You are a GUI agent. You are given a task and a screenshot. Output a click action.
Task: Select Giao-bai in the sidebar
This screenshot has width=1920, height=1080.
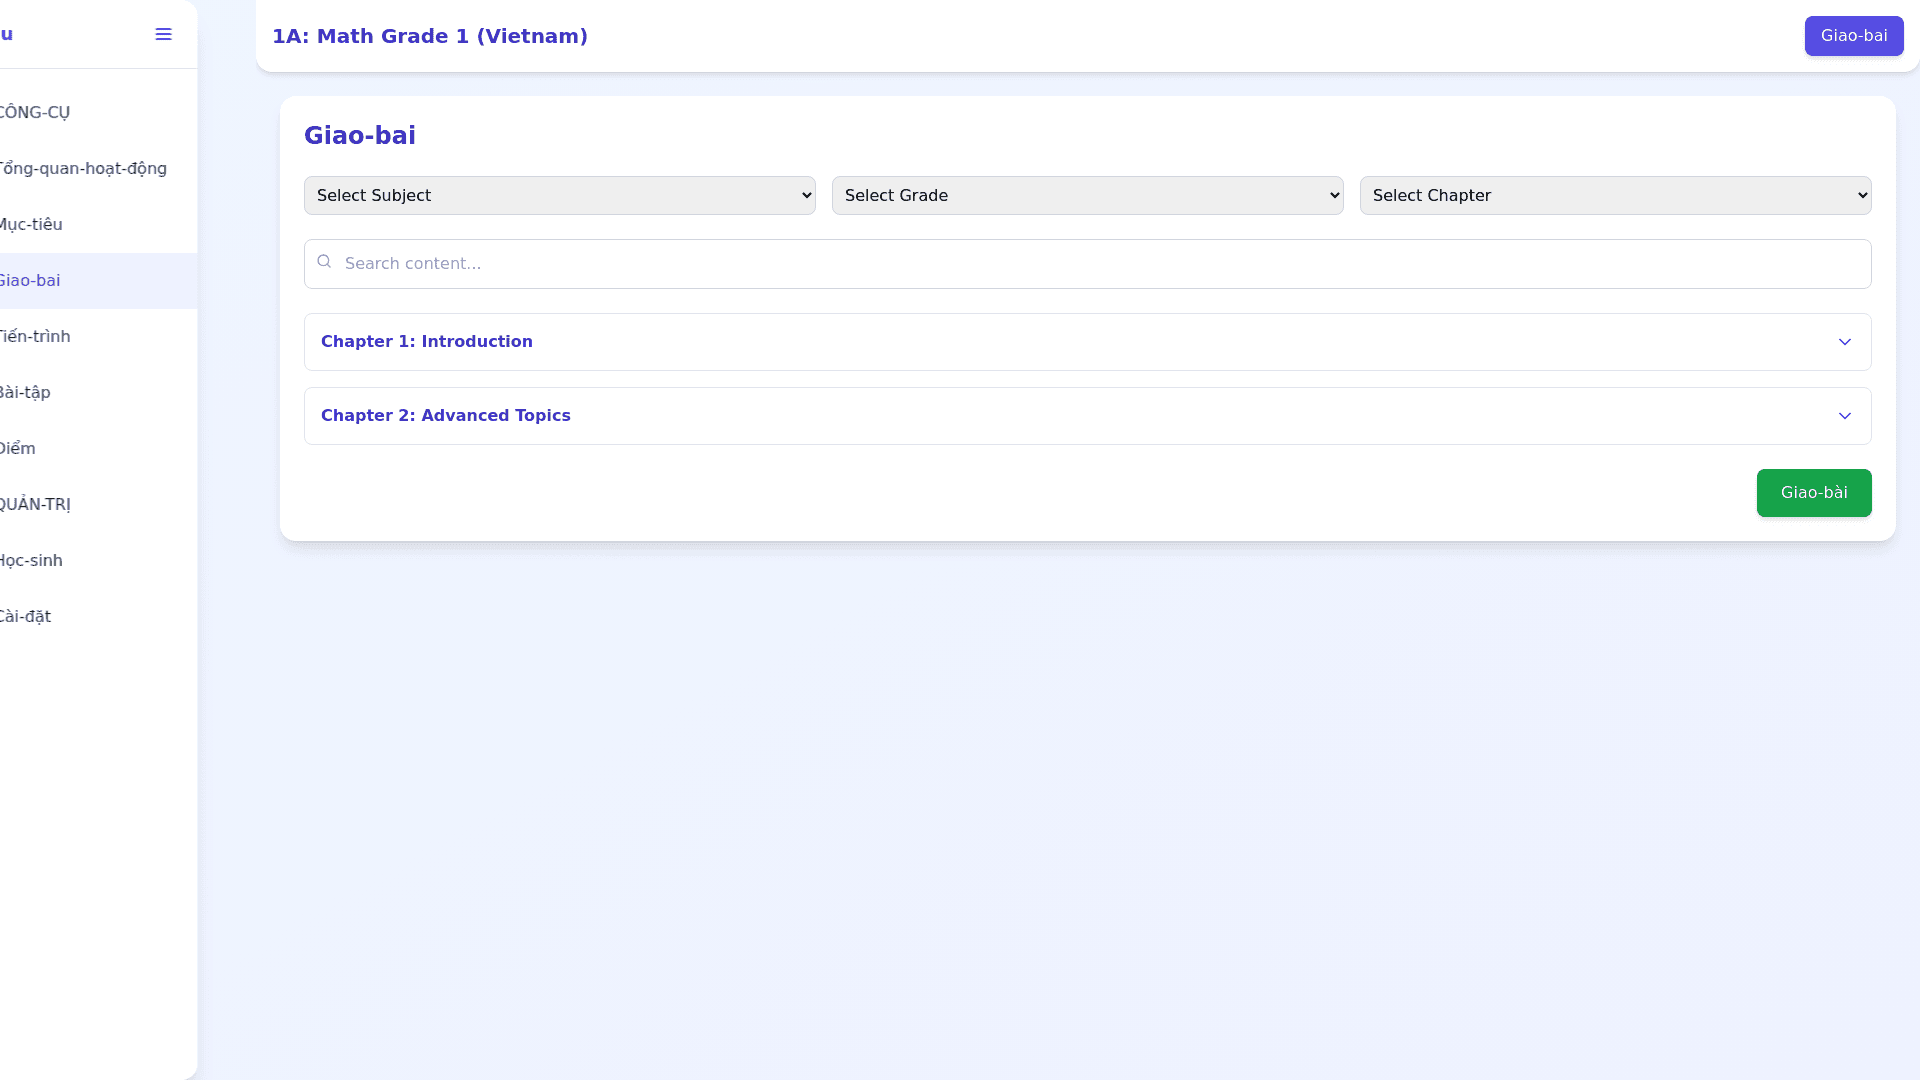click(30, 281)
